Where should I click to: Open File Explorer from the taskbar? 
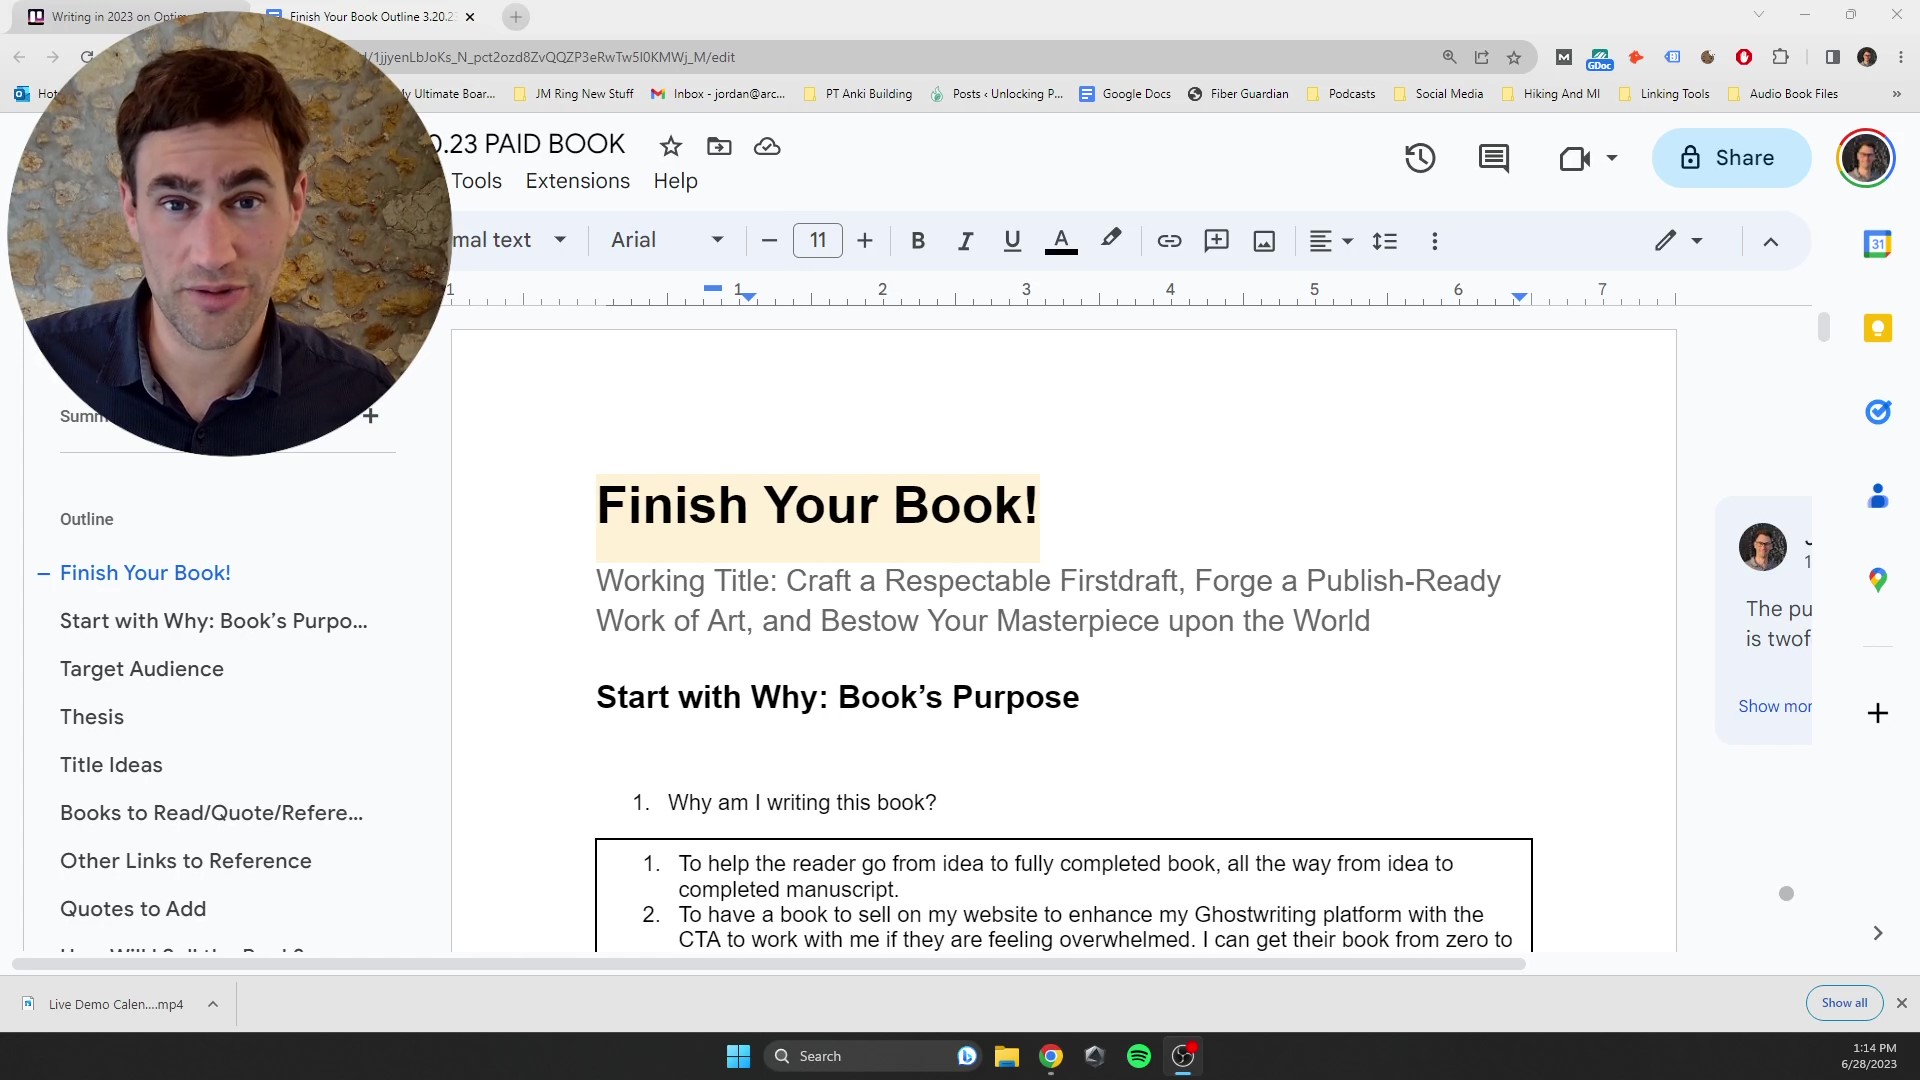(x=1006, y=1056)
